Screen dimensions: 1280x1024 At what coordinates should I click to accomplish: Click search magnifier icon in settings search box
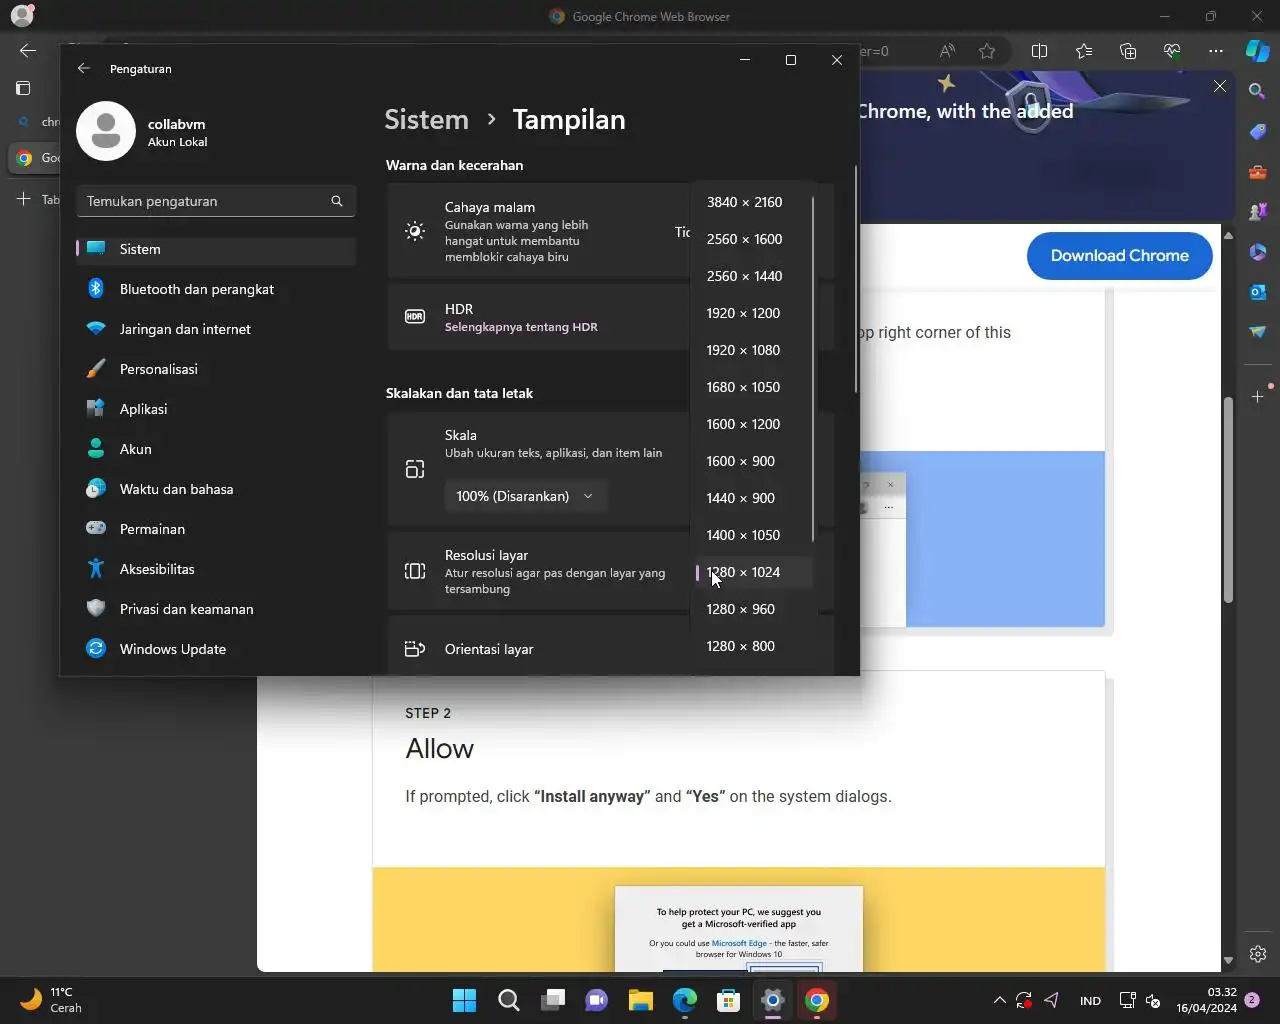pyautogui.click(x=337, y=201)
